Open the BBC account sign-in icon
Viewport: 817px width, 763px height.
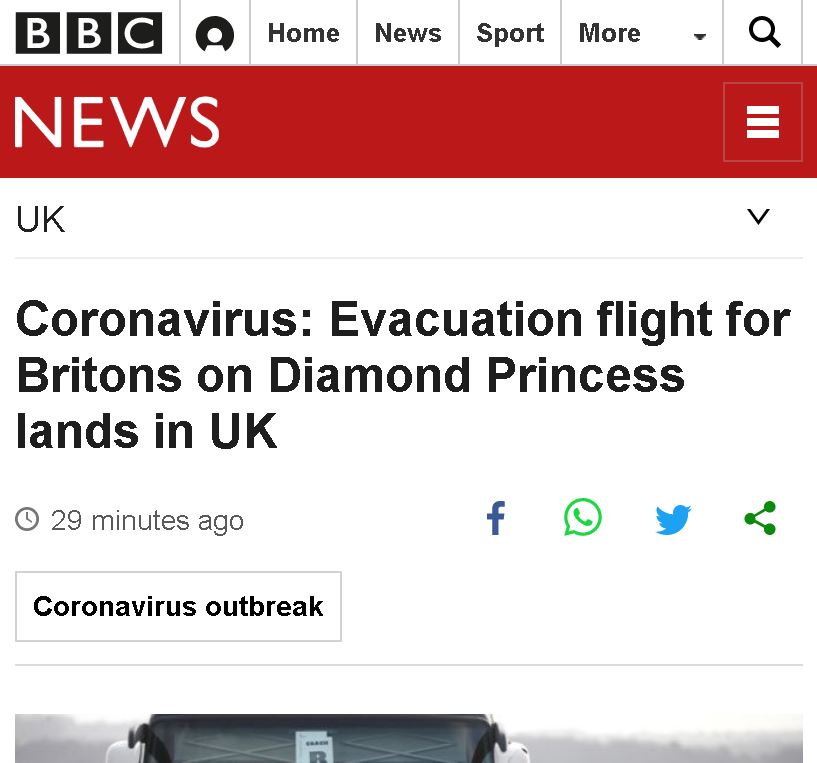215,35
